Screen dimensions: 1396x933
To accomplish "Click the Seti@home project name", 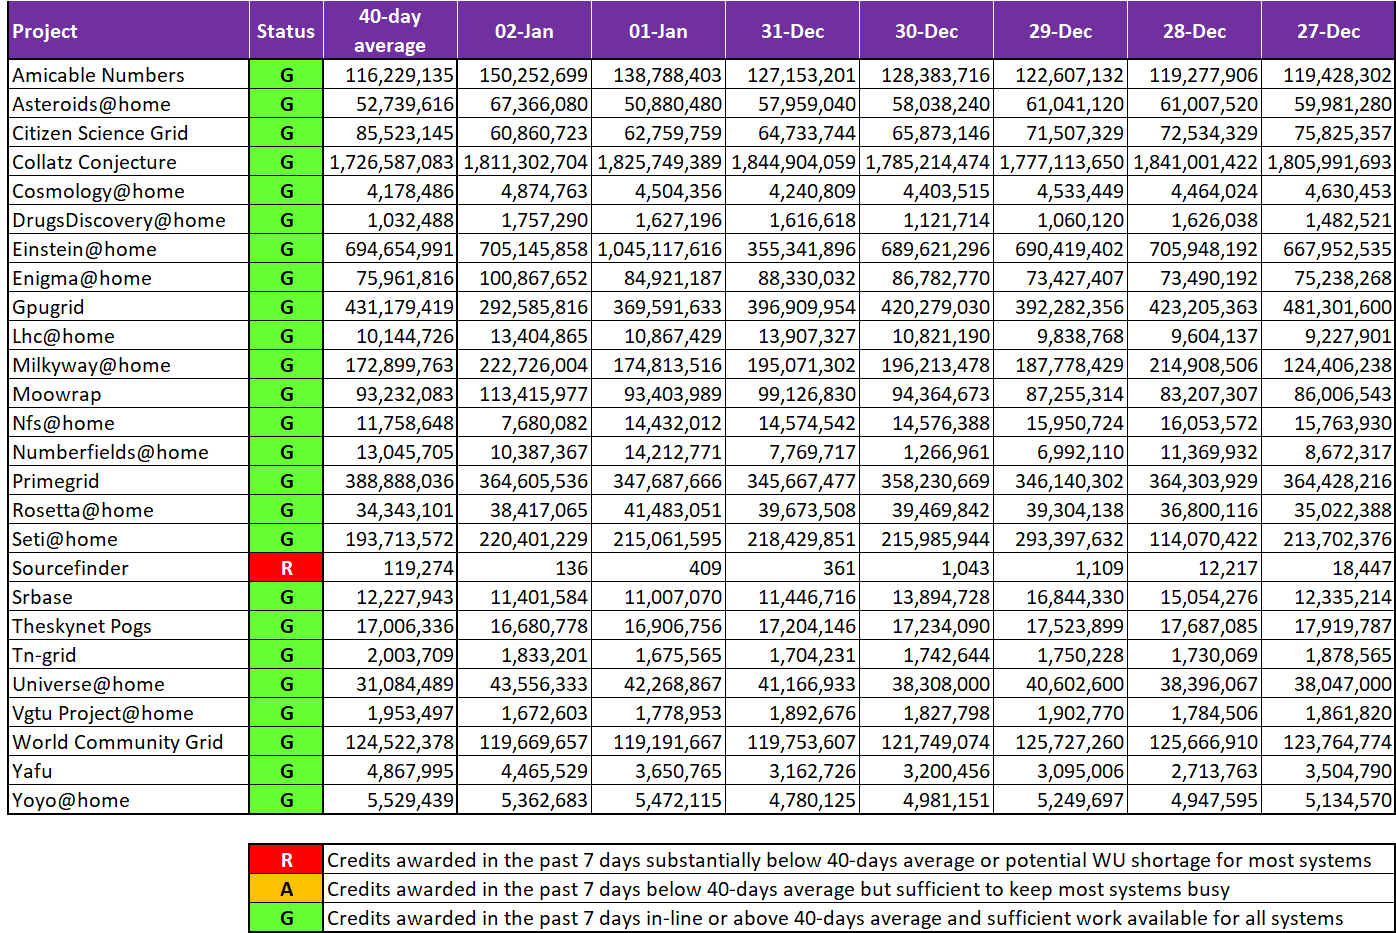I will click(65, 539).
